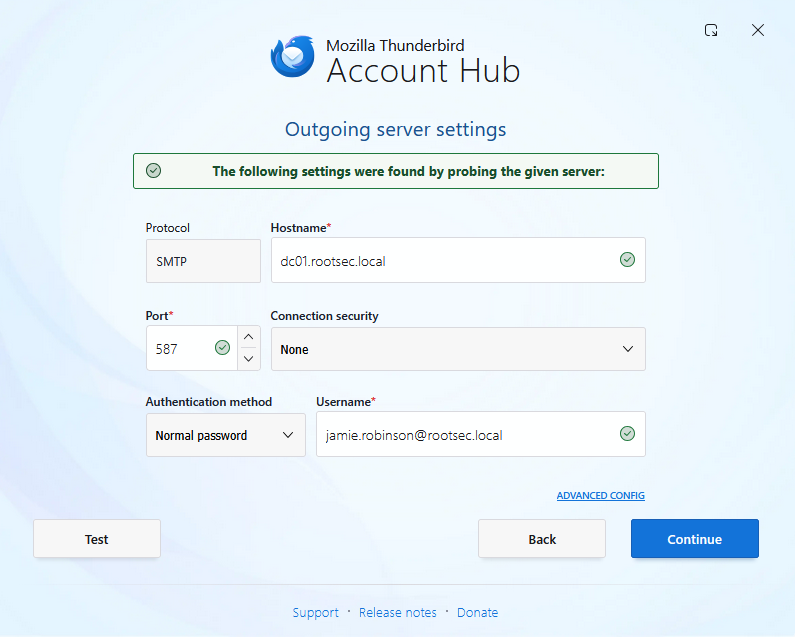Click the Thunderbird logo icon
Image resolution: width=795 pixels, height=637 pixels.
click(x=293, y=56)
